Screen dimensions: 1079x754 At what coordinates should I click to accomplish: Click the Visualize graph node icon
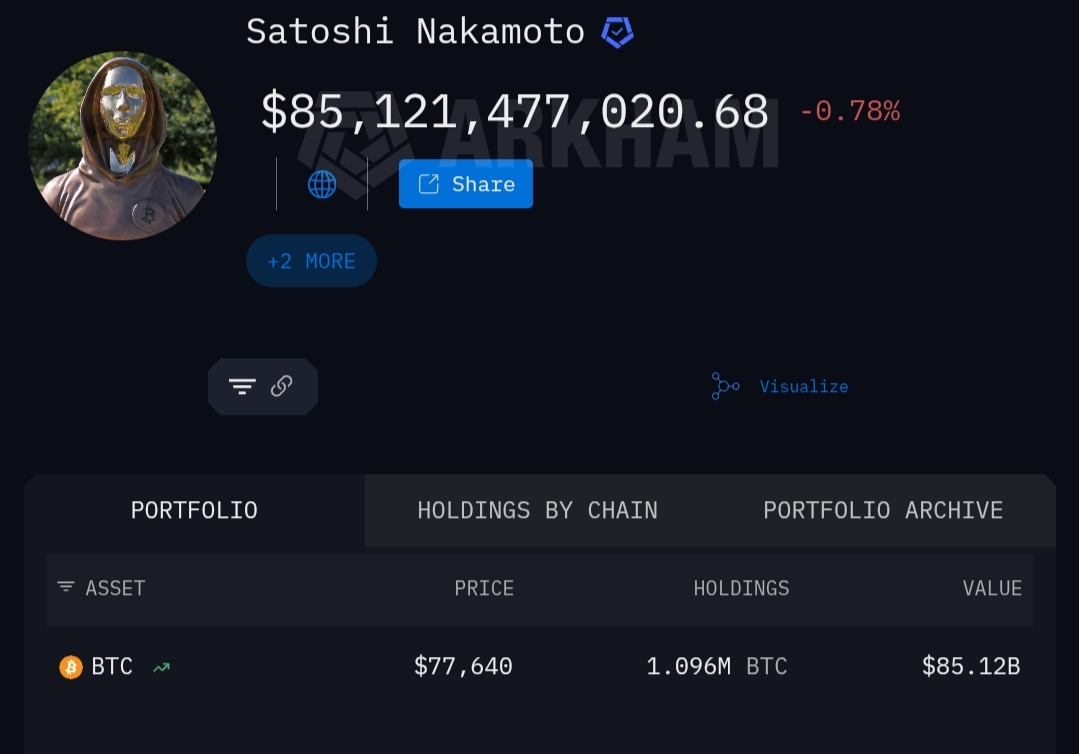[x=725, y=386]
